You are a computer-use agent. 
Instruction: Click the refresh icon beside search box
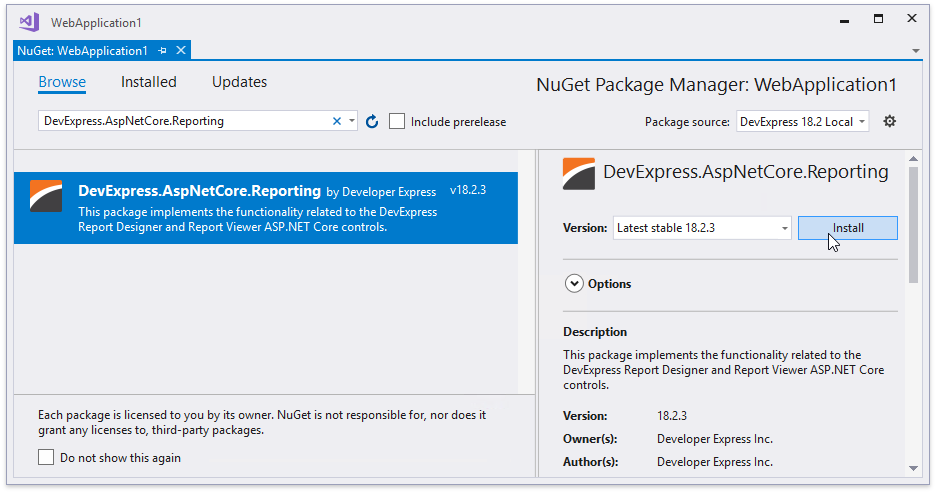[x=372, y=122]
